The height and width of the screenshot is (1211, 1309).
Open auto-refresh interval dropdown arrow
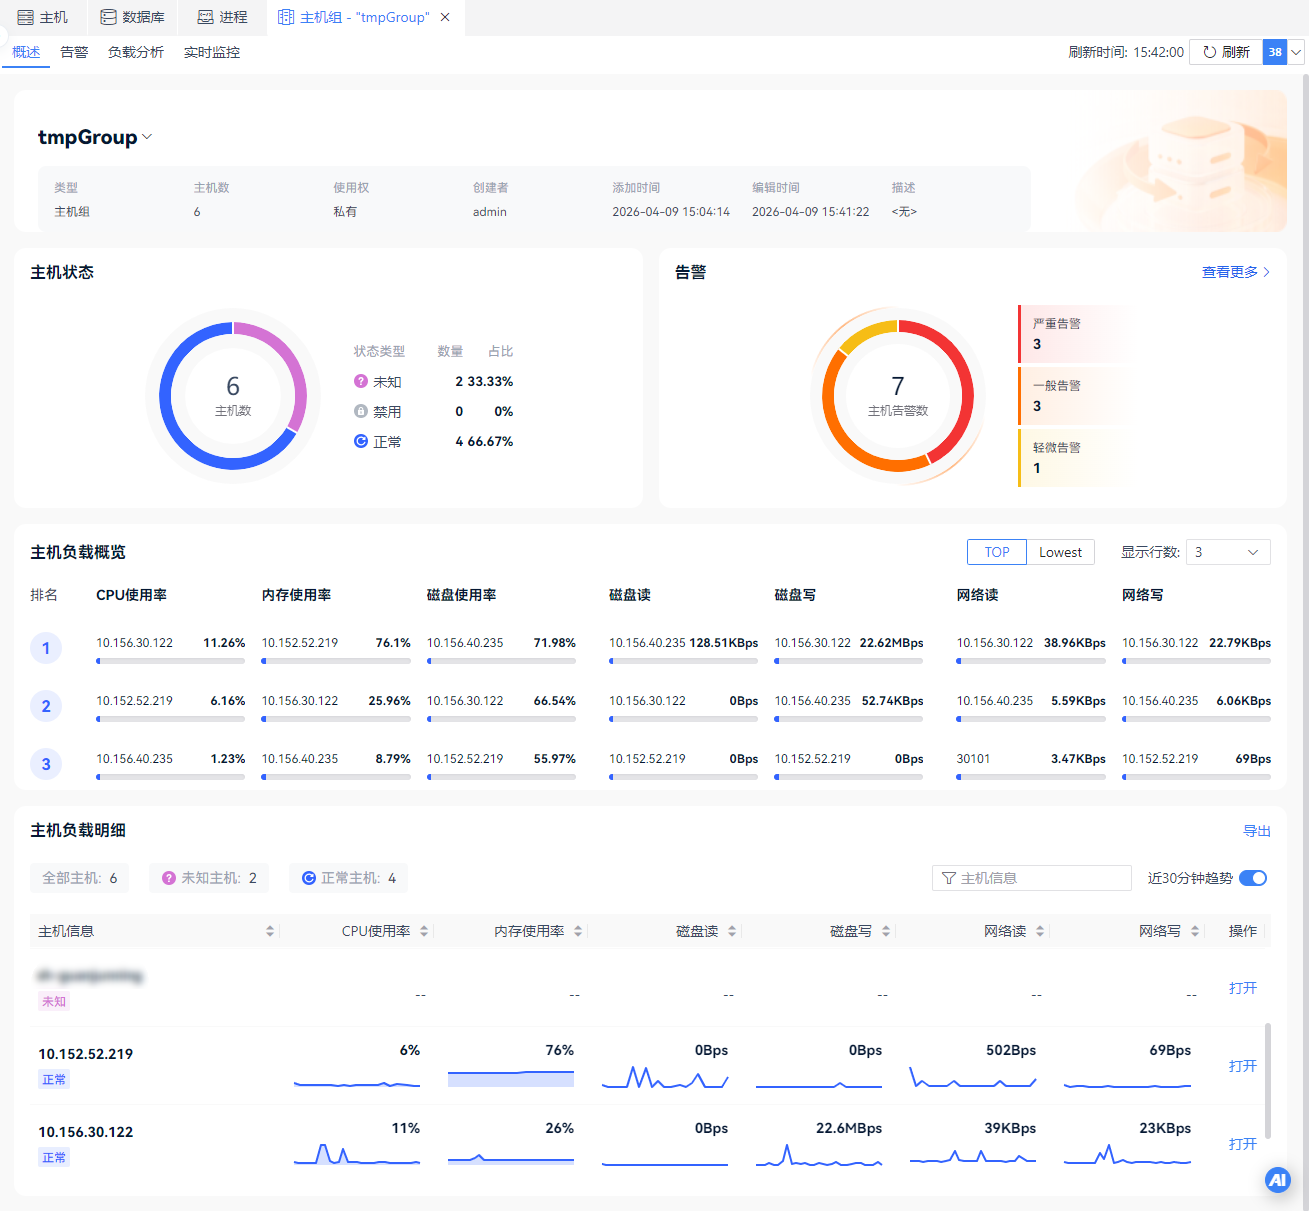pyautogui.click(x=1296, y=52)
